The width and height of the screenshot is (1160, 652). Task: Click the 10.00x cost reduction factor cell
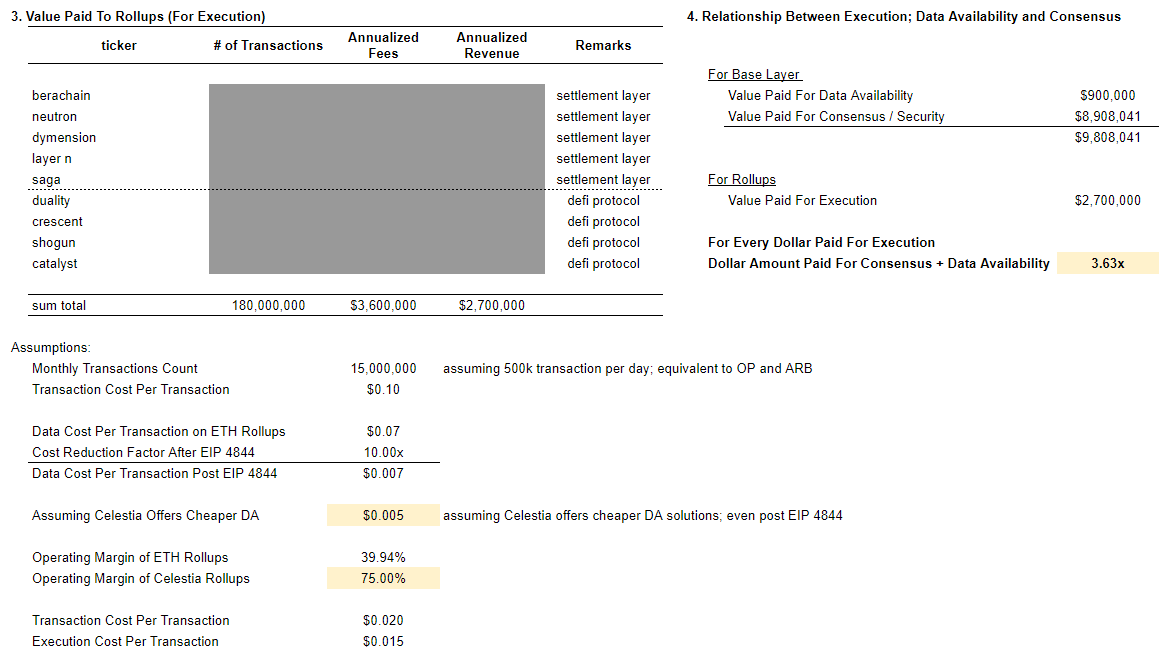[383, 452]
